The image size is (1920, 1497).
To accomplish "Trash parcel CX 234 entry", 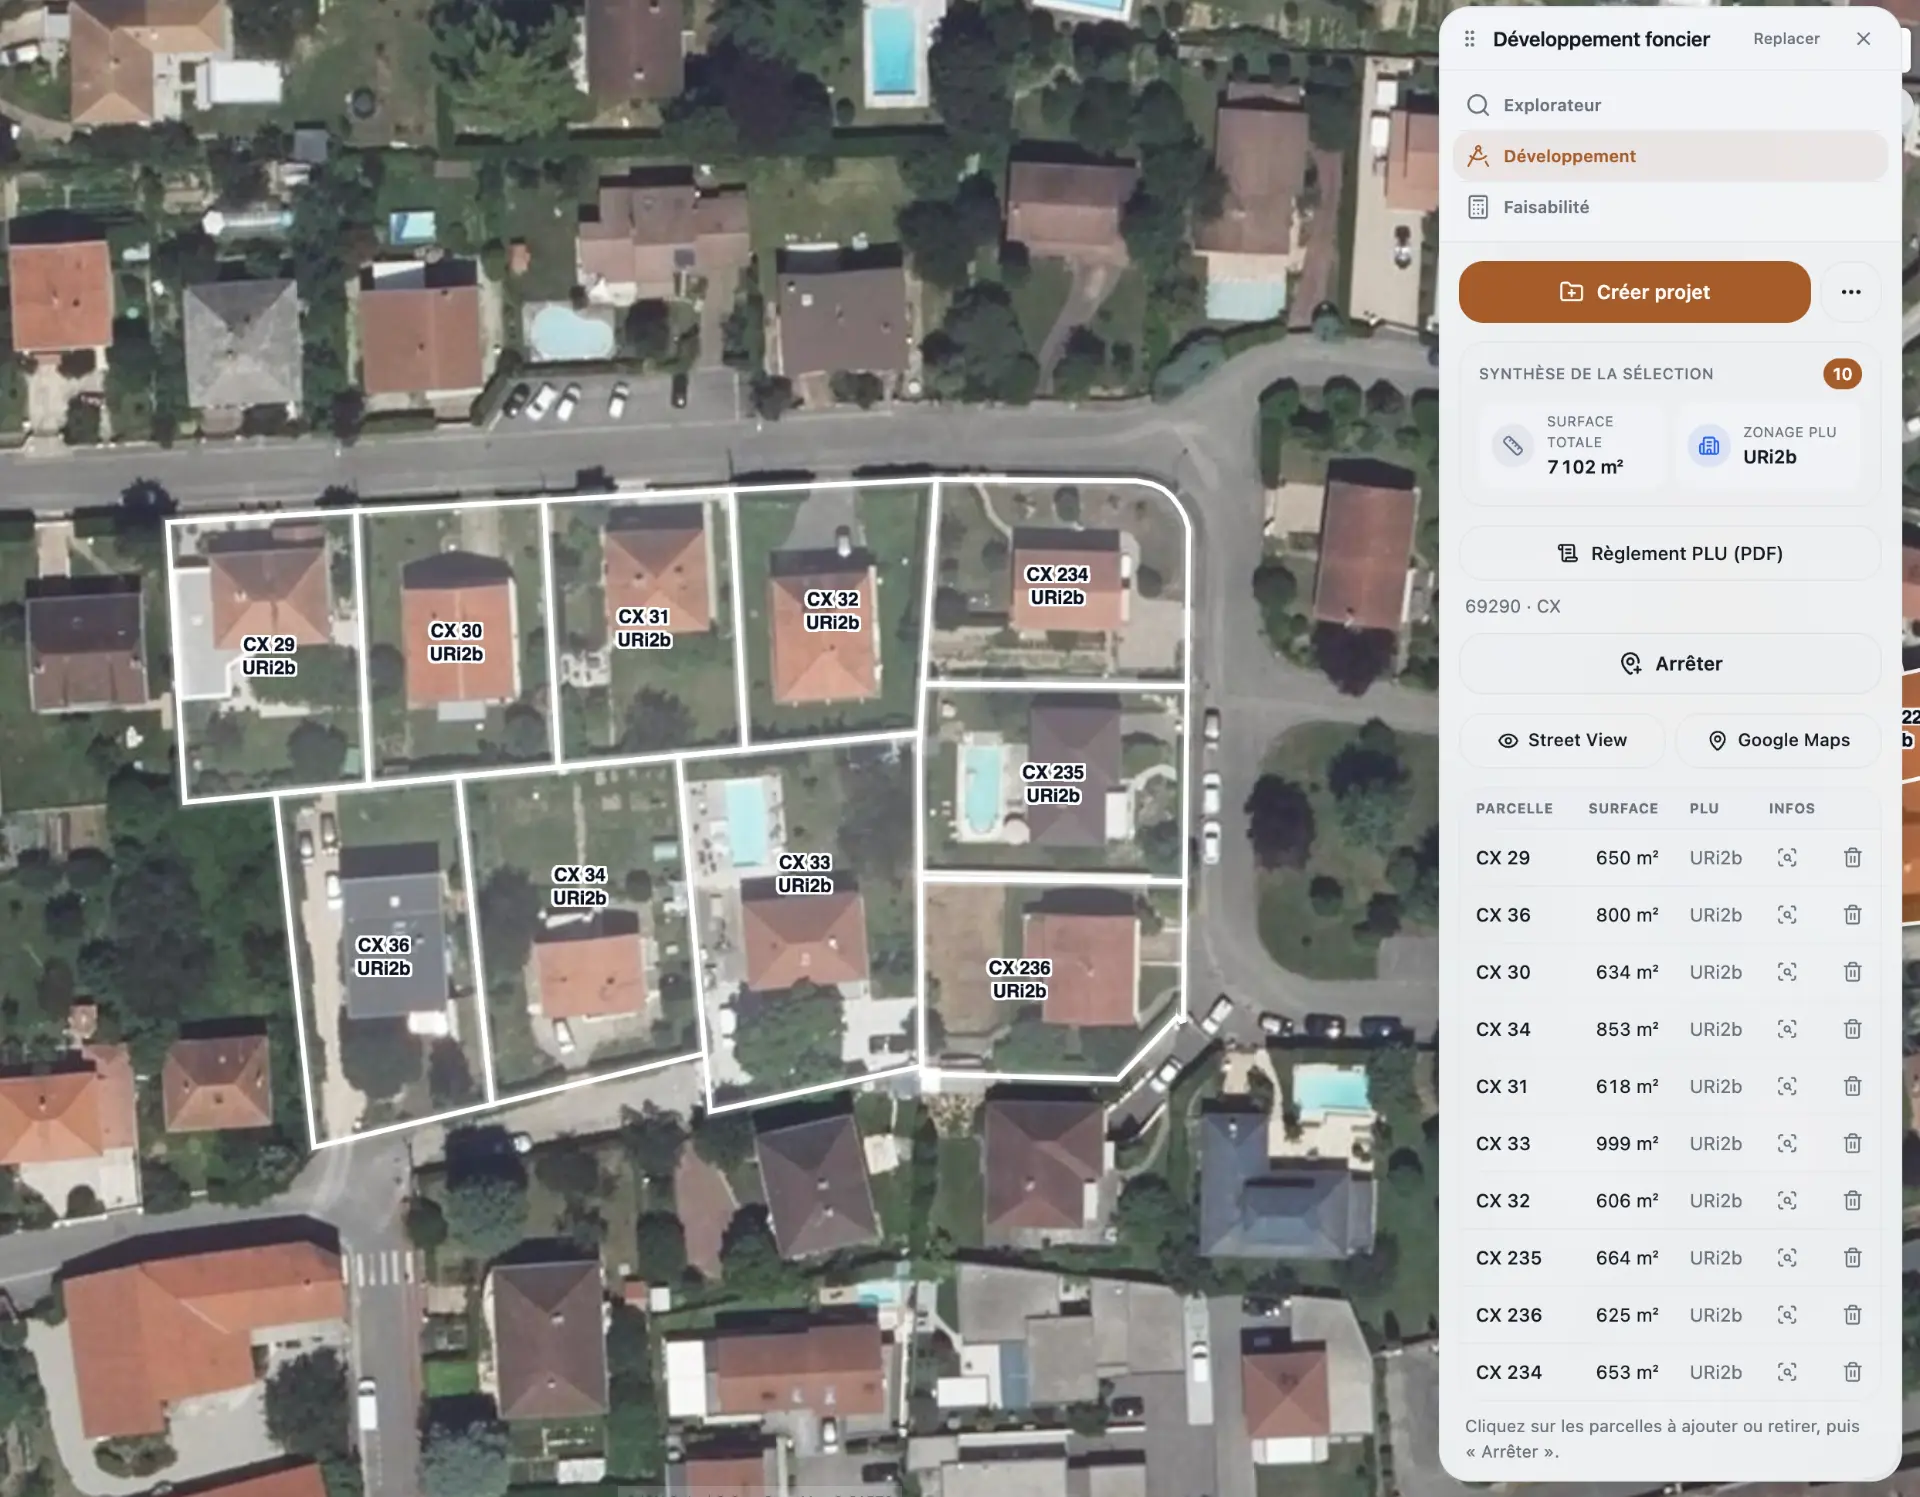I will pos(1852,1372).
